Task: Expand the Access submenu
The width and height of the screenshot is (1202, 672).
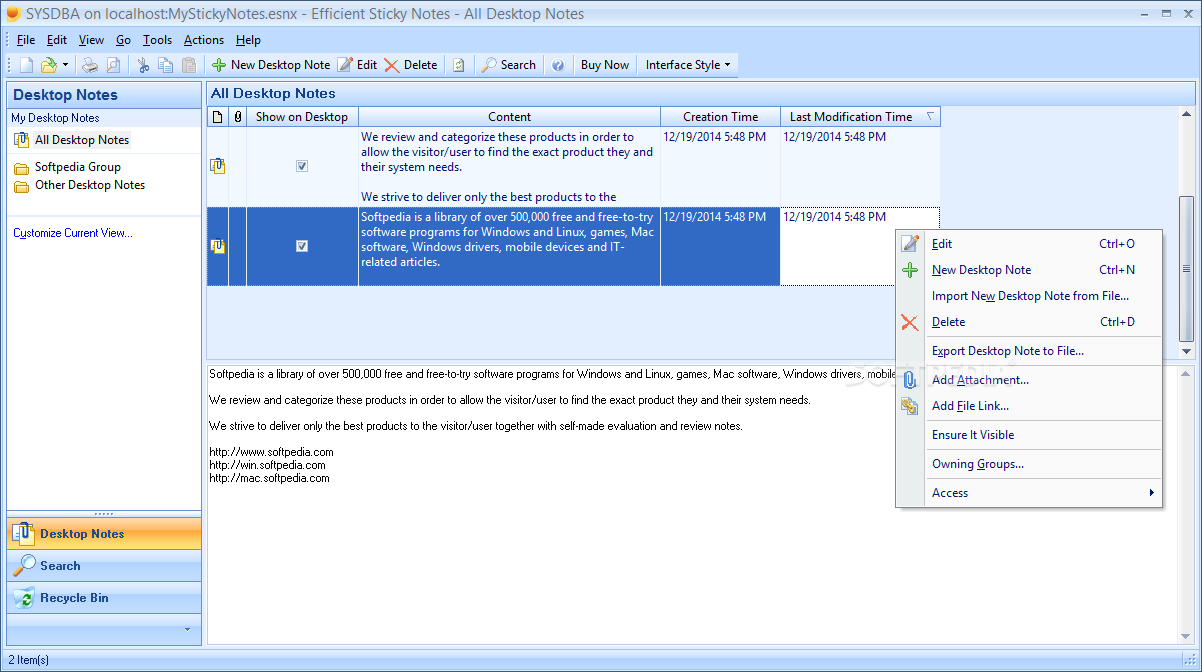Action: click(1029, 493)
